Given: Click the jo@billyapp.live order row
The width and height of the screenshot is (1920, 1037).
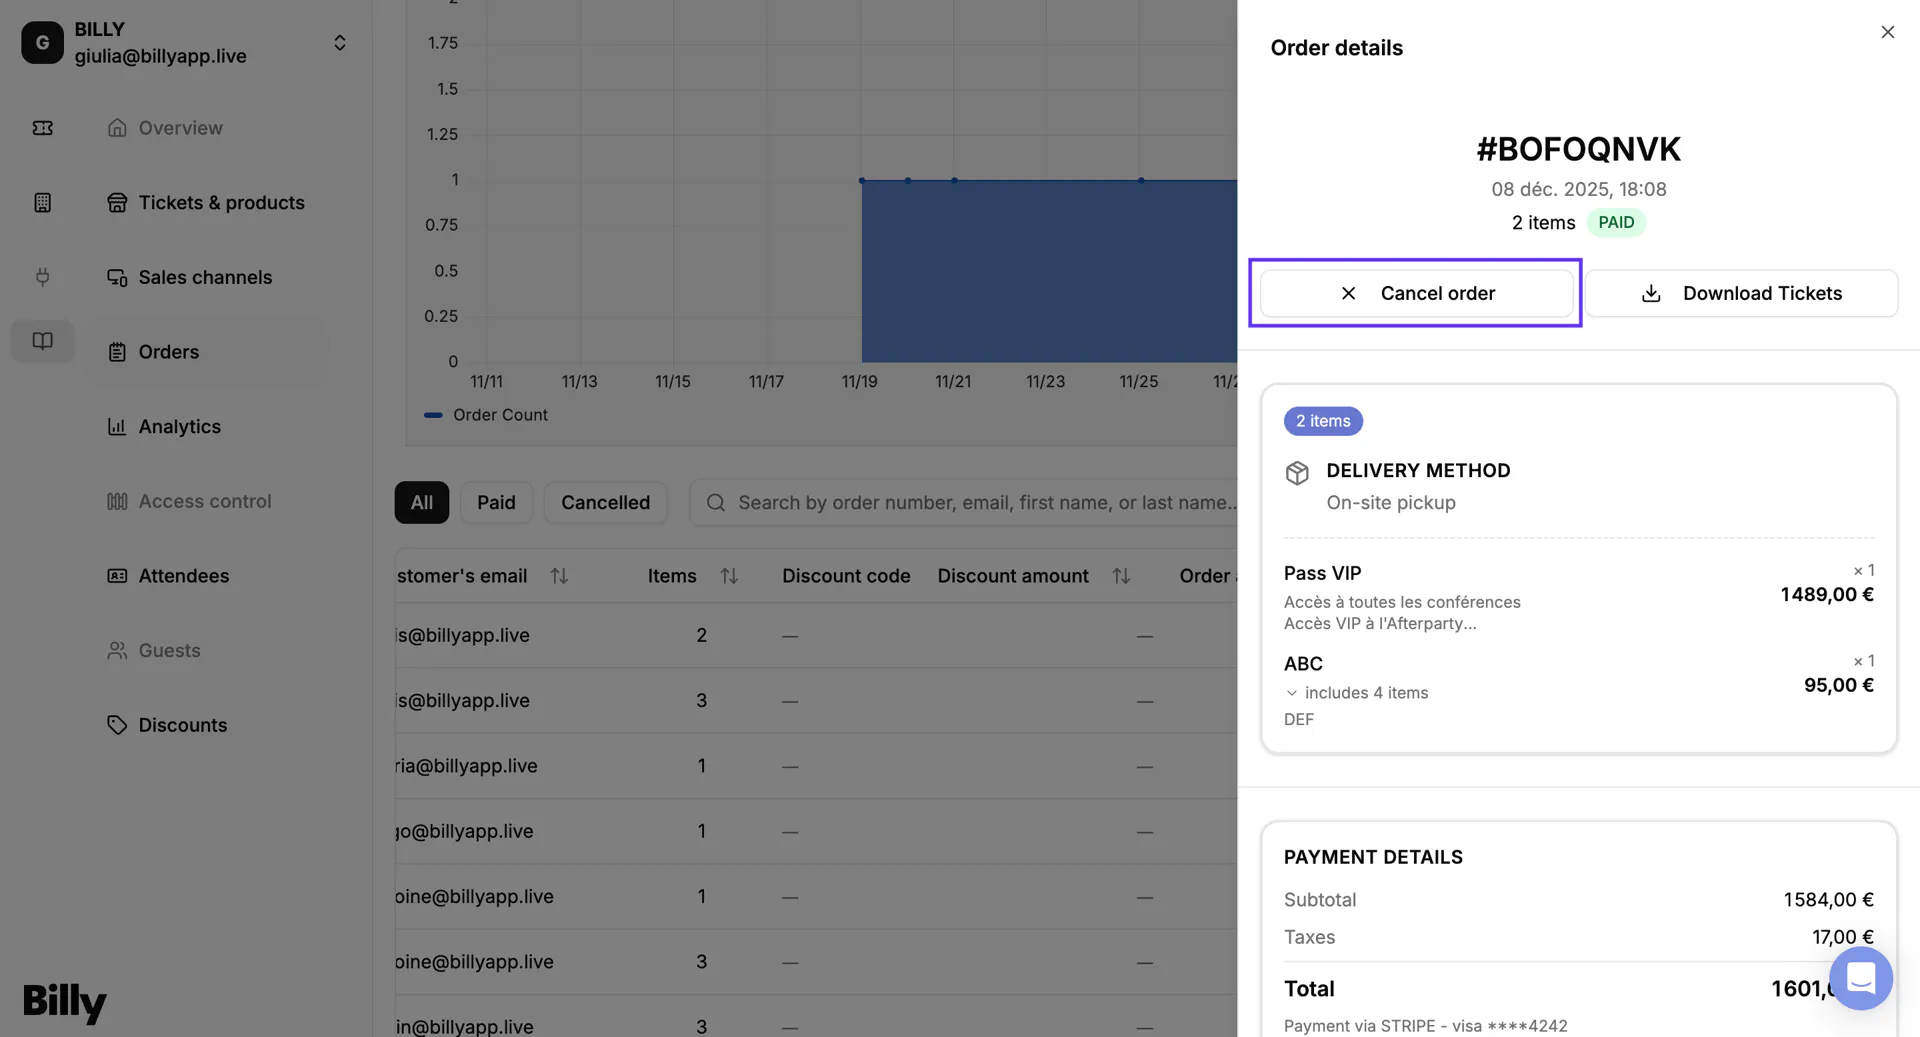Looking at the screenshot, I should coord(816,832).
